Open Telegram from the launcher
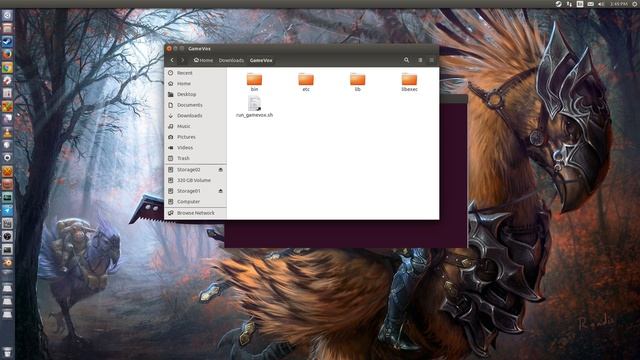This screenshot has height=360, width=640. [x=7, y=211]
